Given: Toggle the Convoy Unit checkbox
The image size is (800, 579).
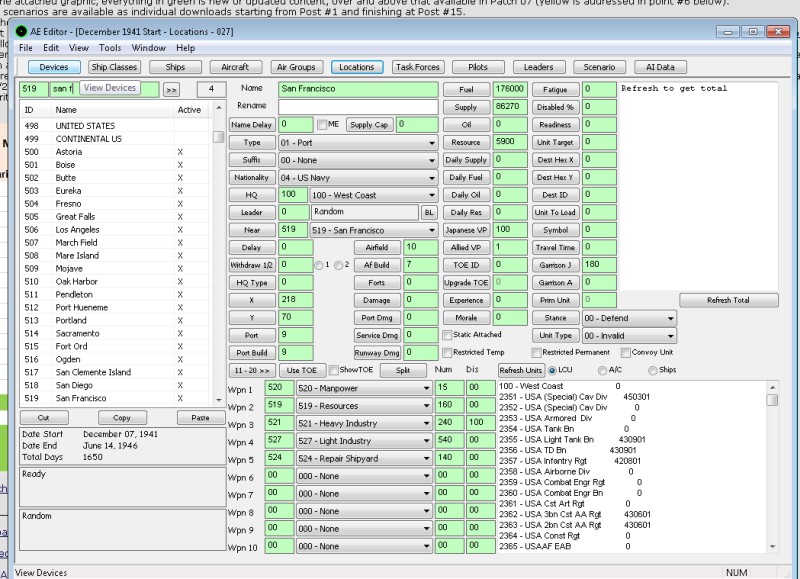Looking at the screenshot, I should (x=626, y=353).
